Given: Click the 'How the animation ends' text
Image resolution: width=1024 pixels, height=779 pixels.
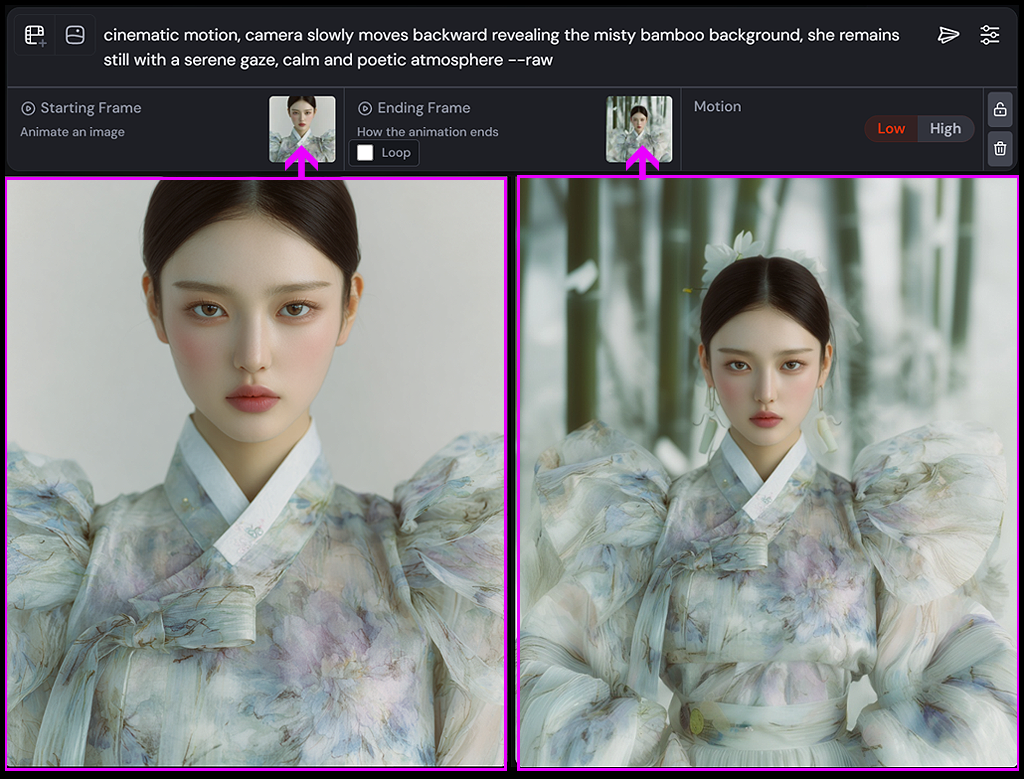Looking at the screenshot, I should [428, 132].
